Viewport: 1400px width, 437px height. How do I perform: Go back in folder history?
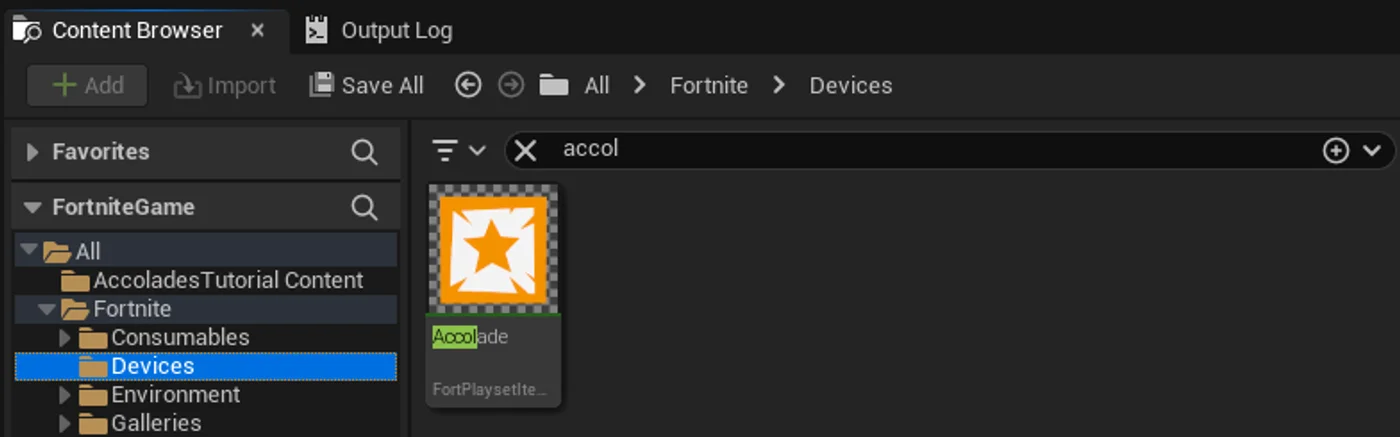coord(468,85)
